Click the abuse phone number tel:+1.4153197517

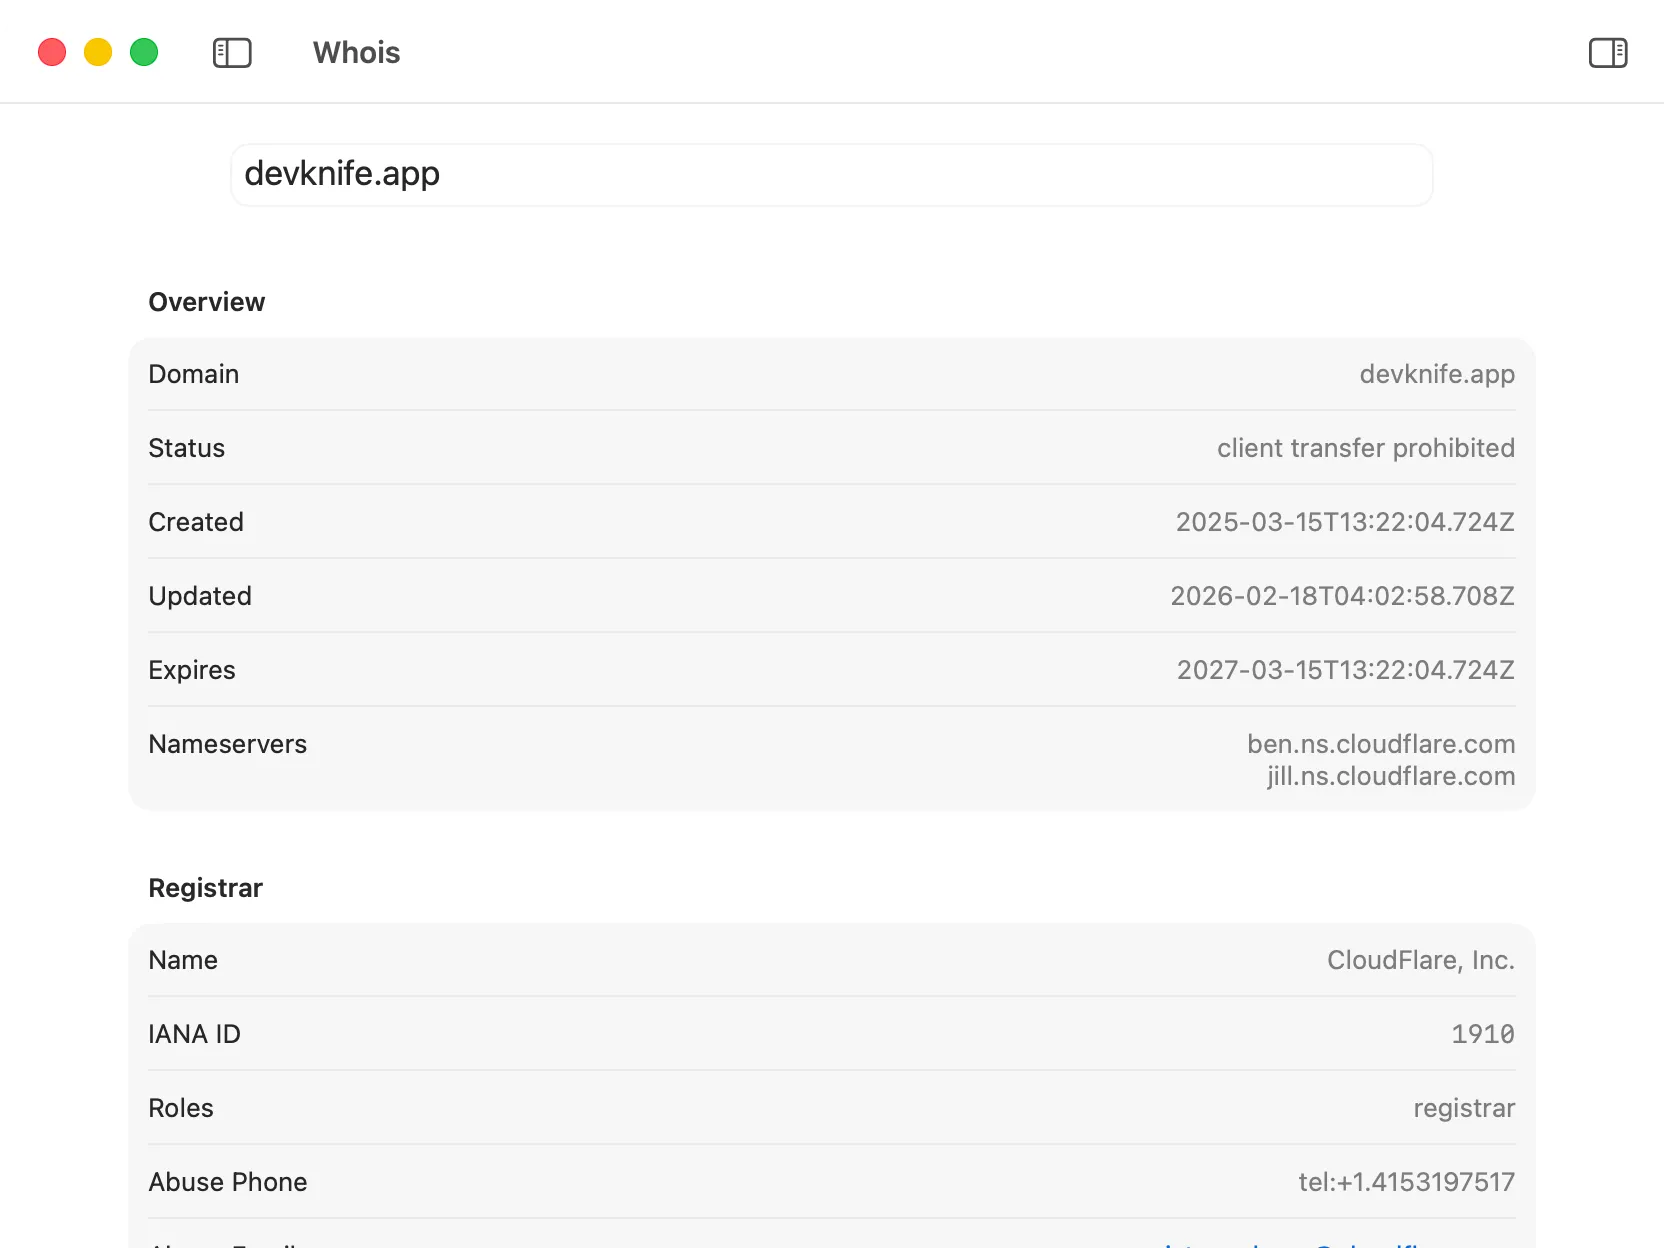1406,1181
